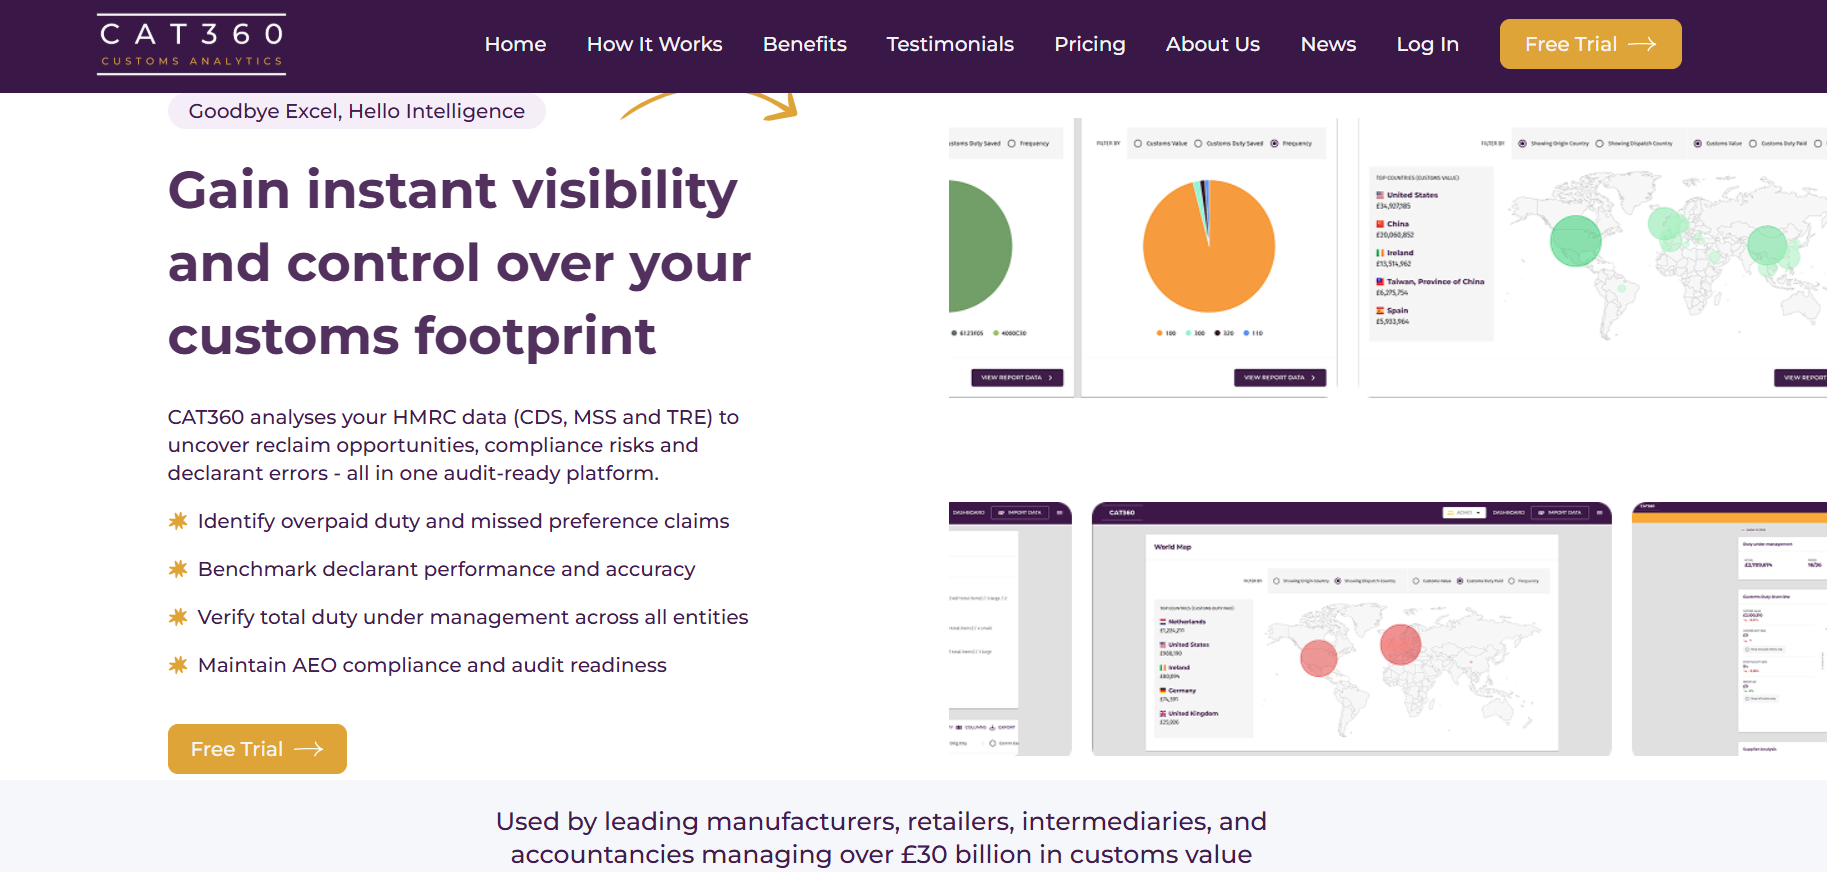
Task: Go to the Pricing page in navigation
Action: (1089, 44)
